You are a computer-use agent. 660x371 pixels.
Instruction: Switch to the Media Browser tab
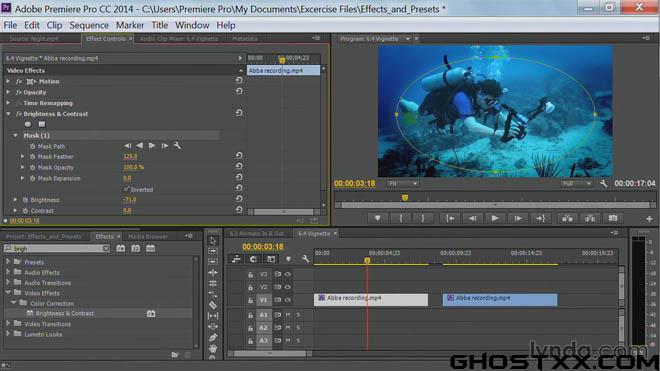pyautogui.click(x=148, y=237)
